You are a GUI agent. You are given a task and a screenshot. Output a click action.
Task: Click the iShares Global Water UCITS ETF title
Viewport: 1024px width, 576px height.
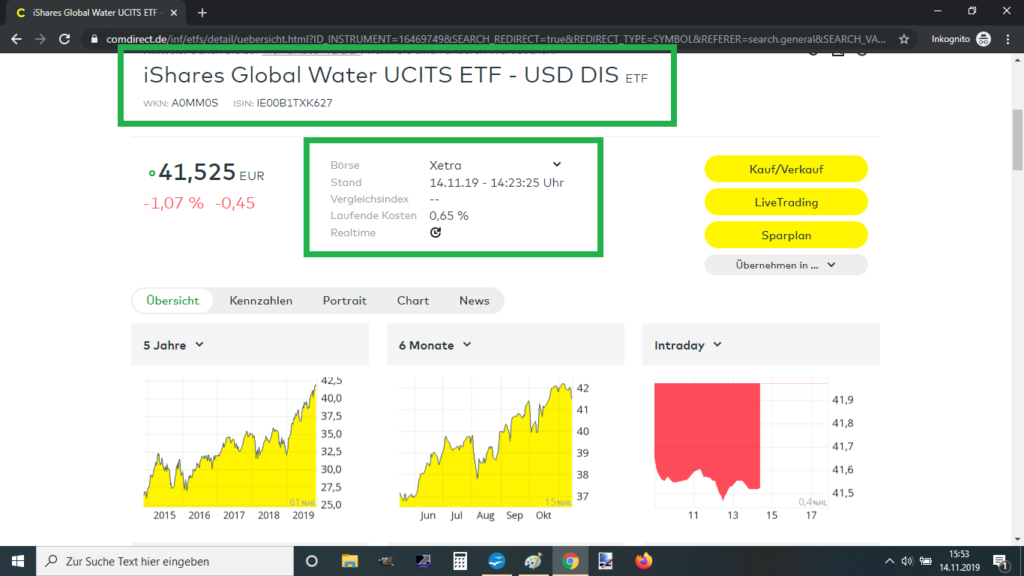(381, 75)
